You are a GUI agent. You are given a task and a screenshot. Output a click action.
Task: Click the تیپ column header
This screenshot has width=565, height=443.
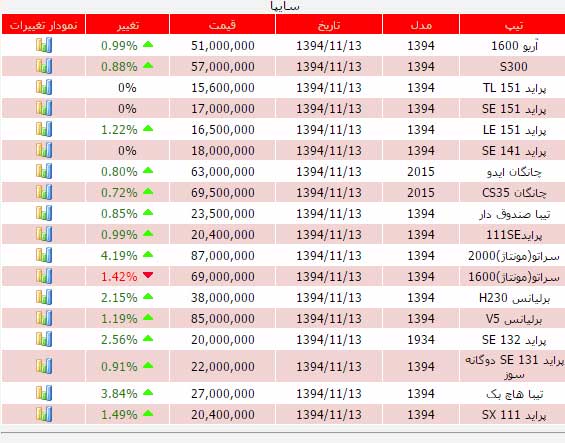coord(512,25)
